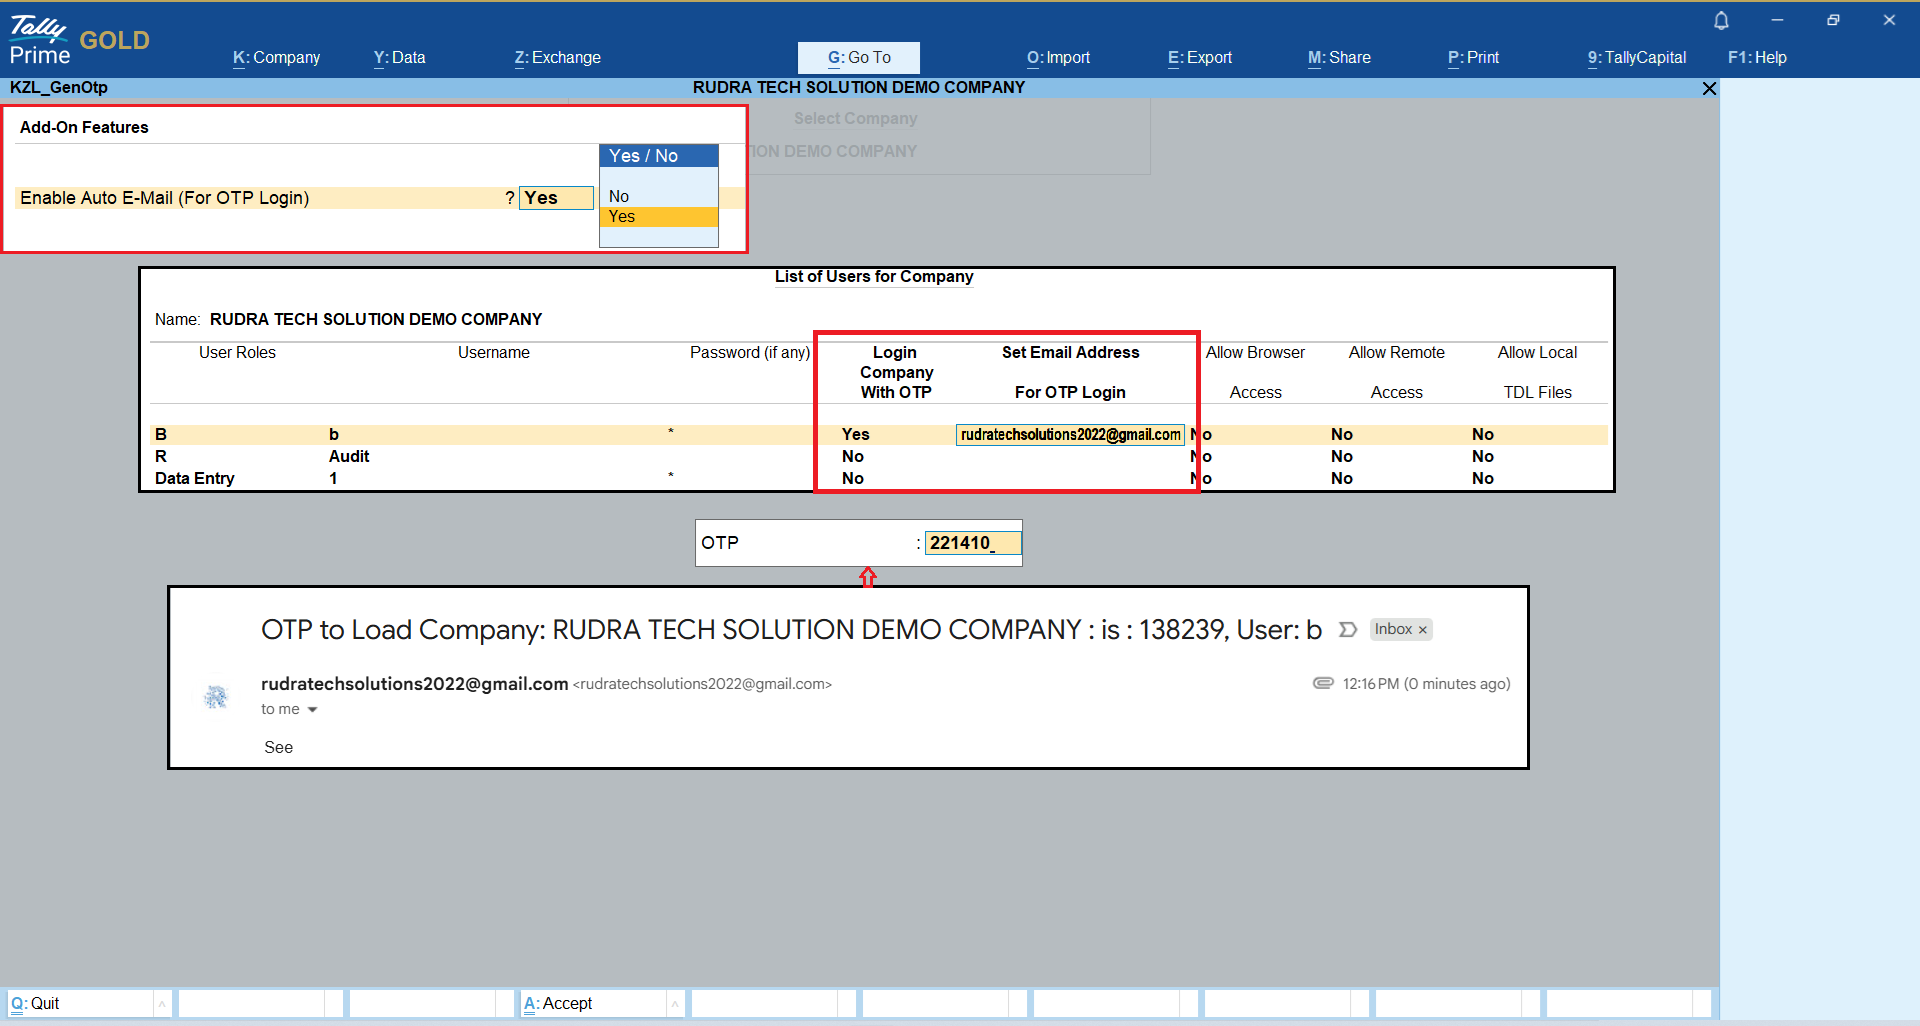Click the sender avatar icon in email
Image resolution: width=1920 pixels, height=1026 pixels.
point(216,697)
